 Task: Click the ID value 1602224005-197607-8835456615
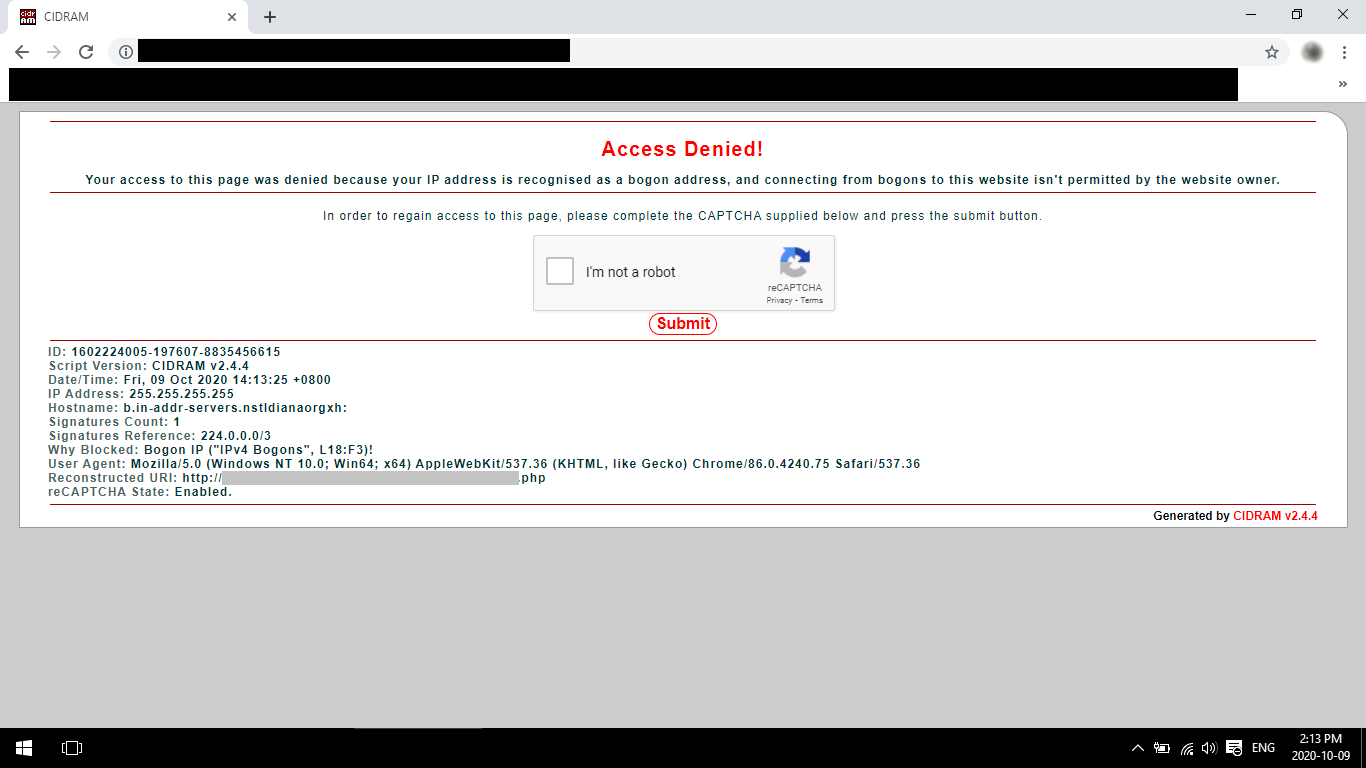[176, 352]
